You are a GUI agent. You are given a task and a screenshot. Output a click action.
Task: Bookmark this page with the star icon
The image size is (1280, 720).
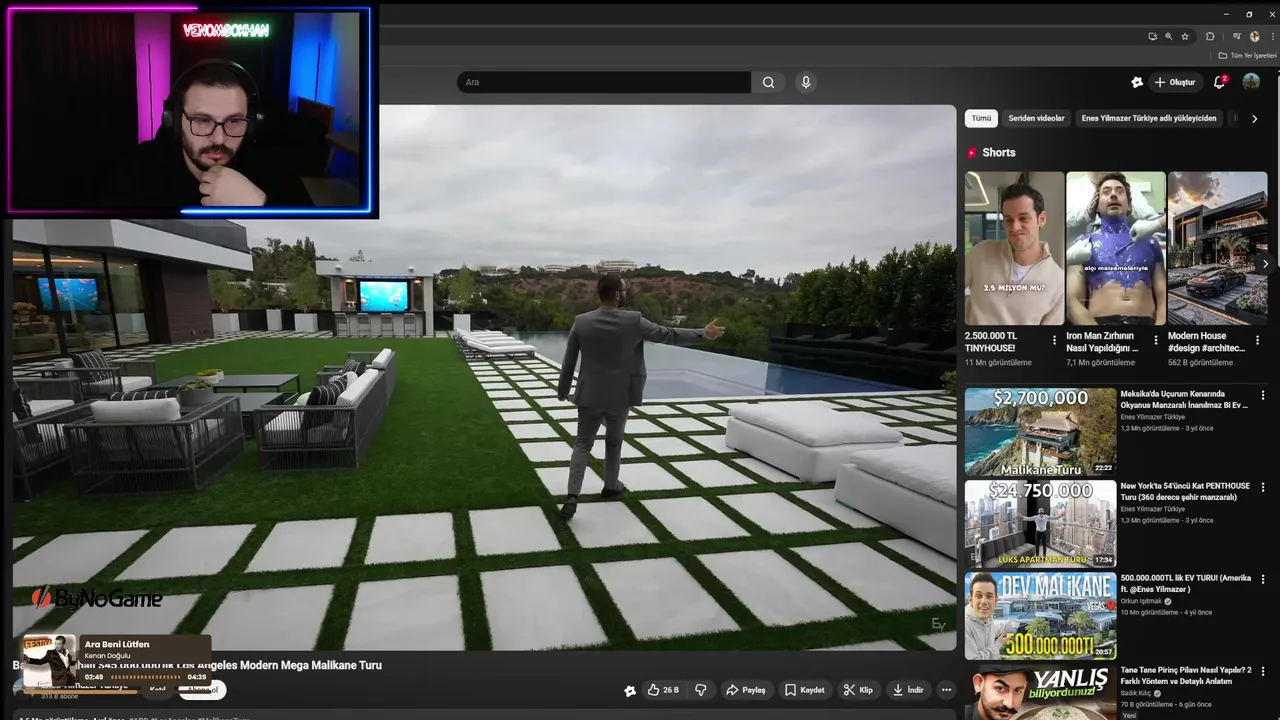1185,36
